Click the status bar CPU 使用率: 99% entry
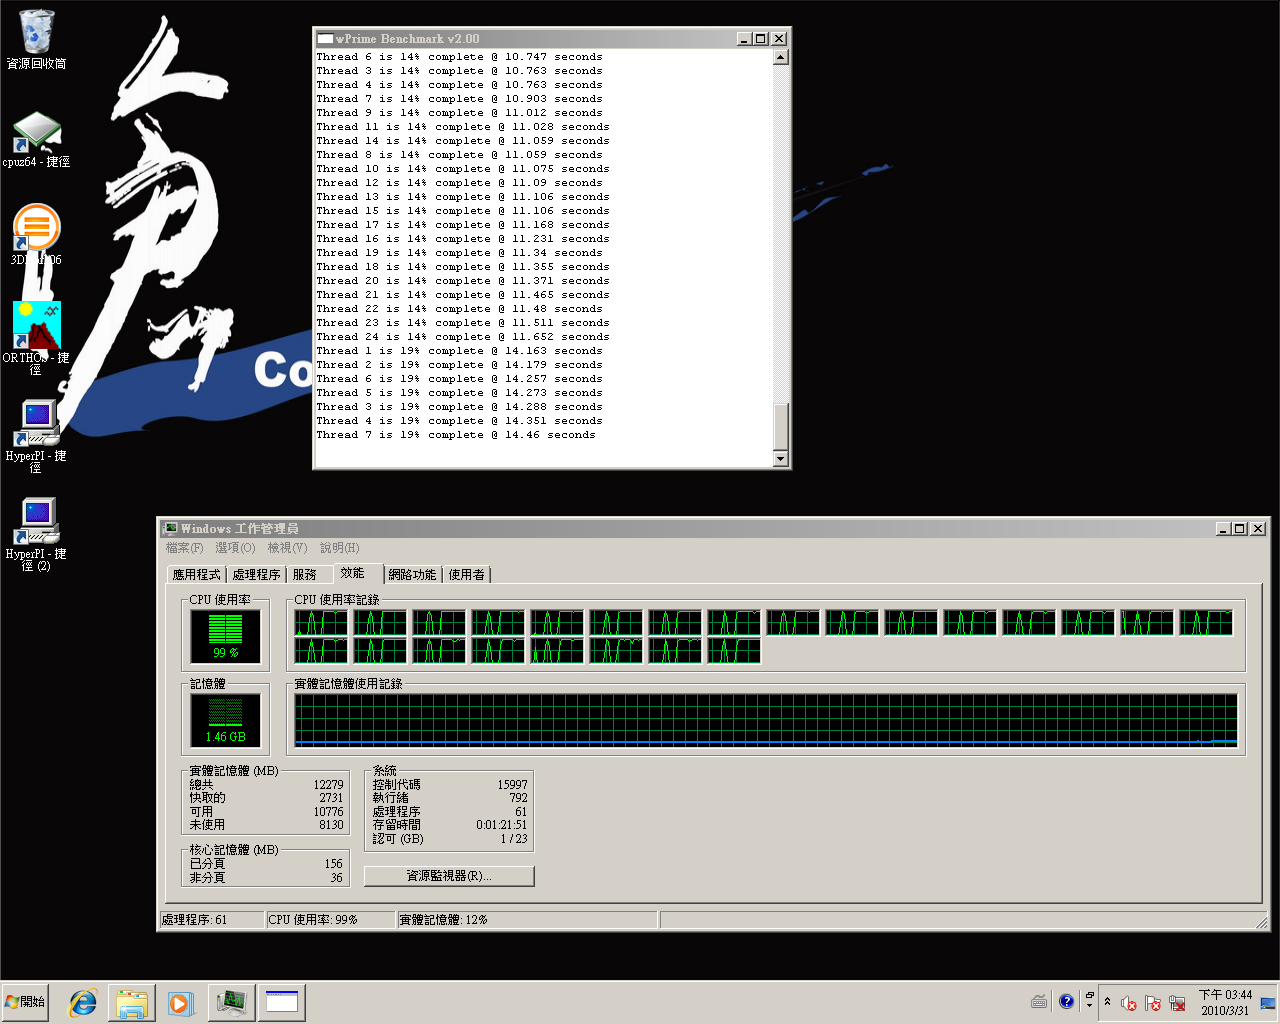This screenshot has height=1024, width=1280. click(331, 920)
